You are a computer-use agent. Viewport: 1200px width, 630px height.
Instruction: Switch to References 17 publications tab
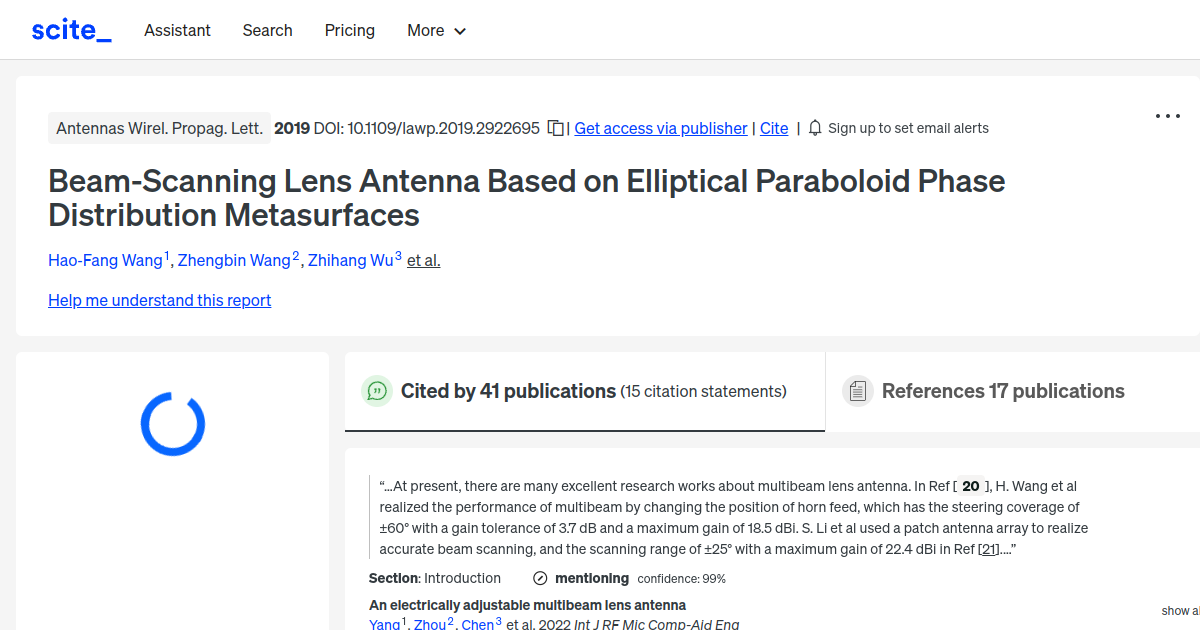point(1002,391)
